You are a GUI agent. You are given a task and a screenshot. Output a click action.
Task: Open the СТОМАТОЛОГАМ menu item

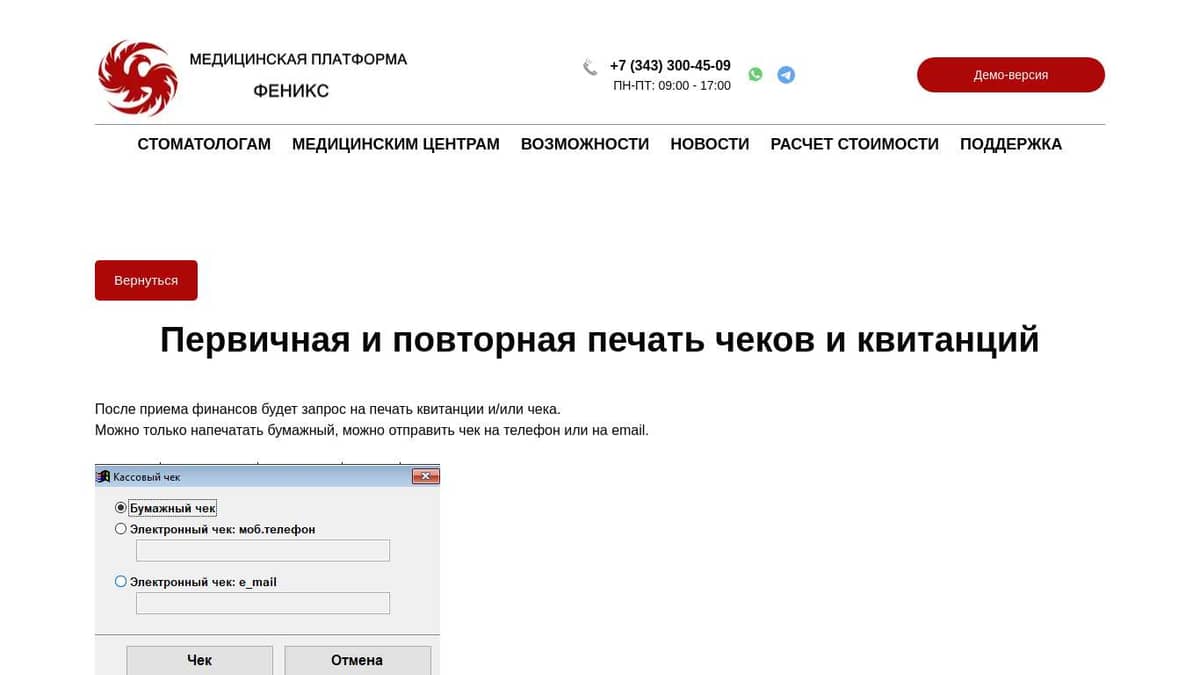204,144
